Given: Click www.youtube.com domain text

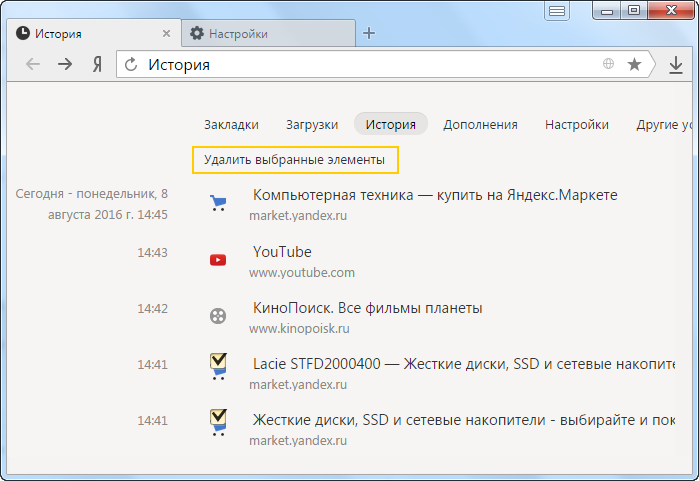Looking at the screenshot, I should pyautogui.click(x=302, y=272).
